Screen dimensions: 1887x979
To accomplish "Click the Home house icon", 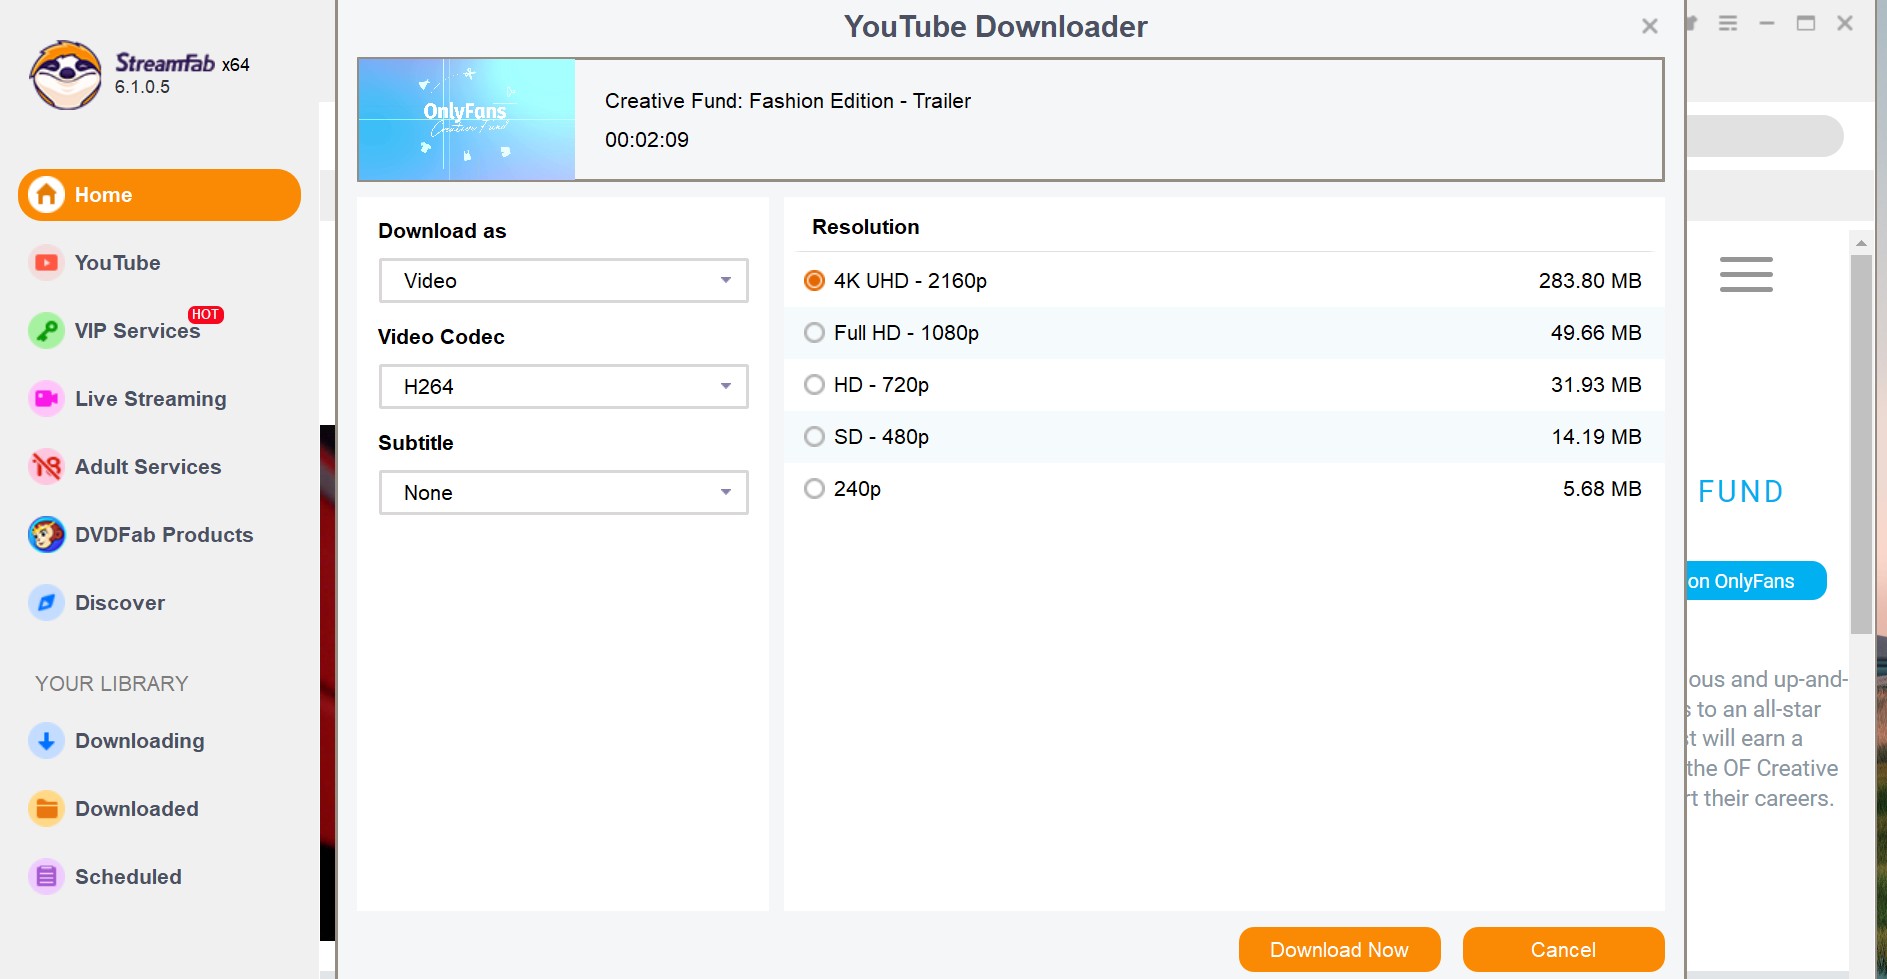I will [x=46, y=195].
